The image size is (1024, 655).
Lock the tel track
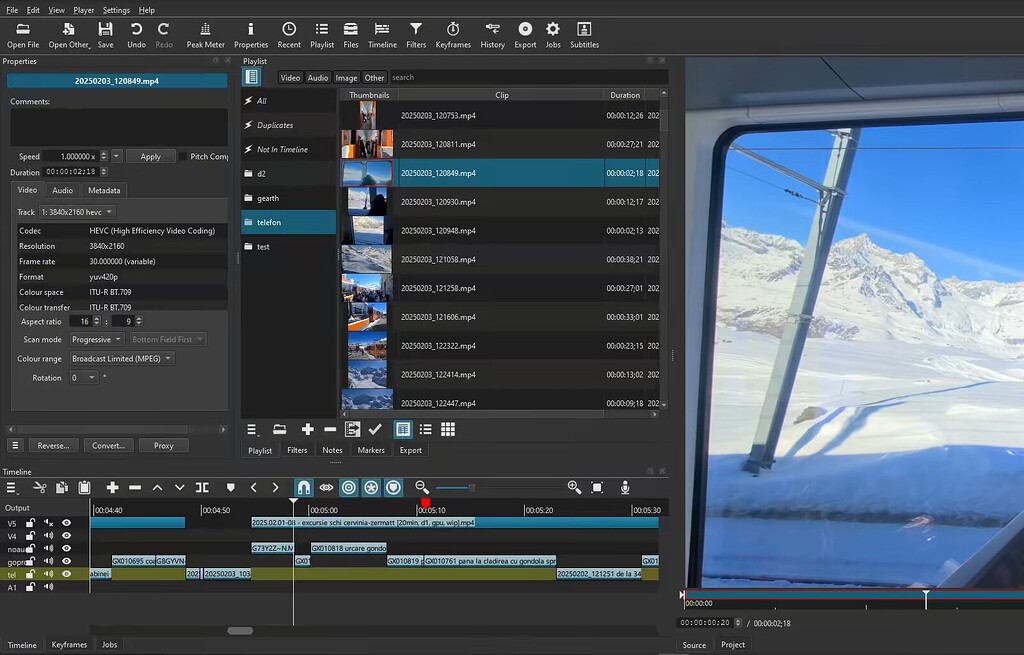pyautogui.click(x=29, y=573)
